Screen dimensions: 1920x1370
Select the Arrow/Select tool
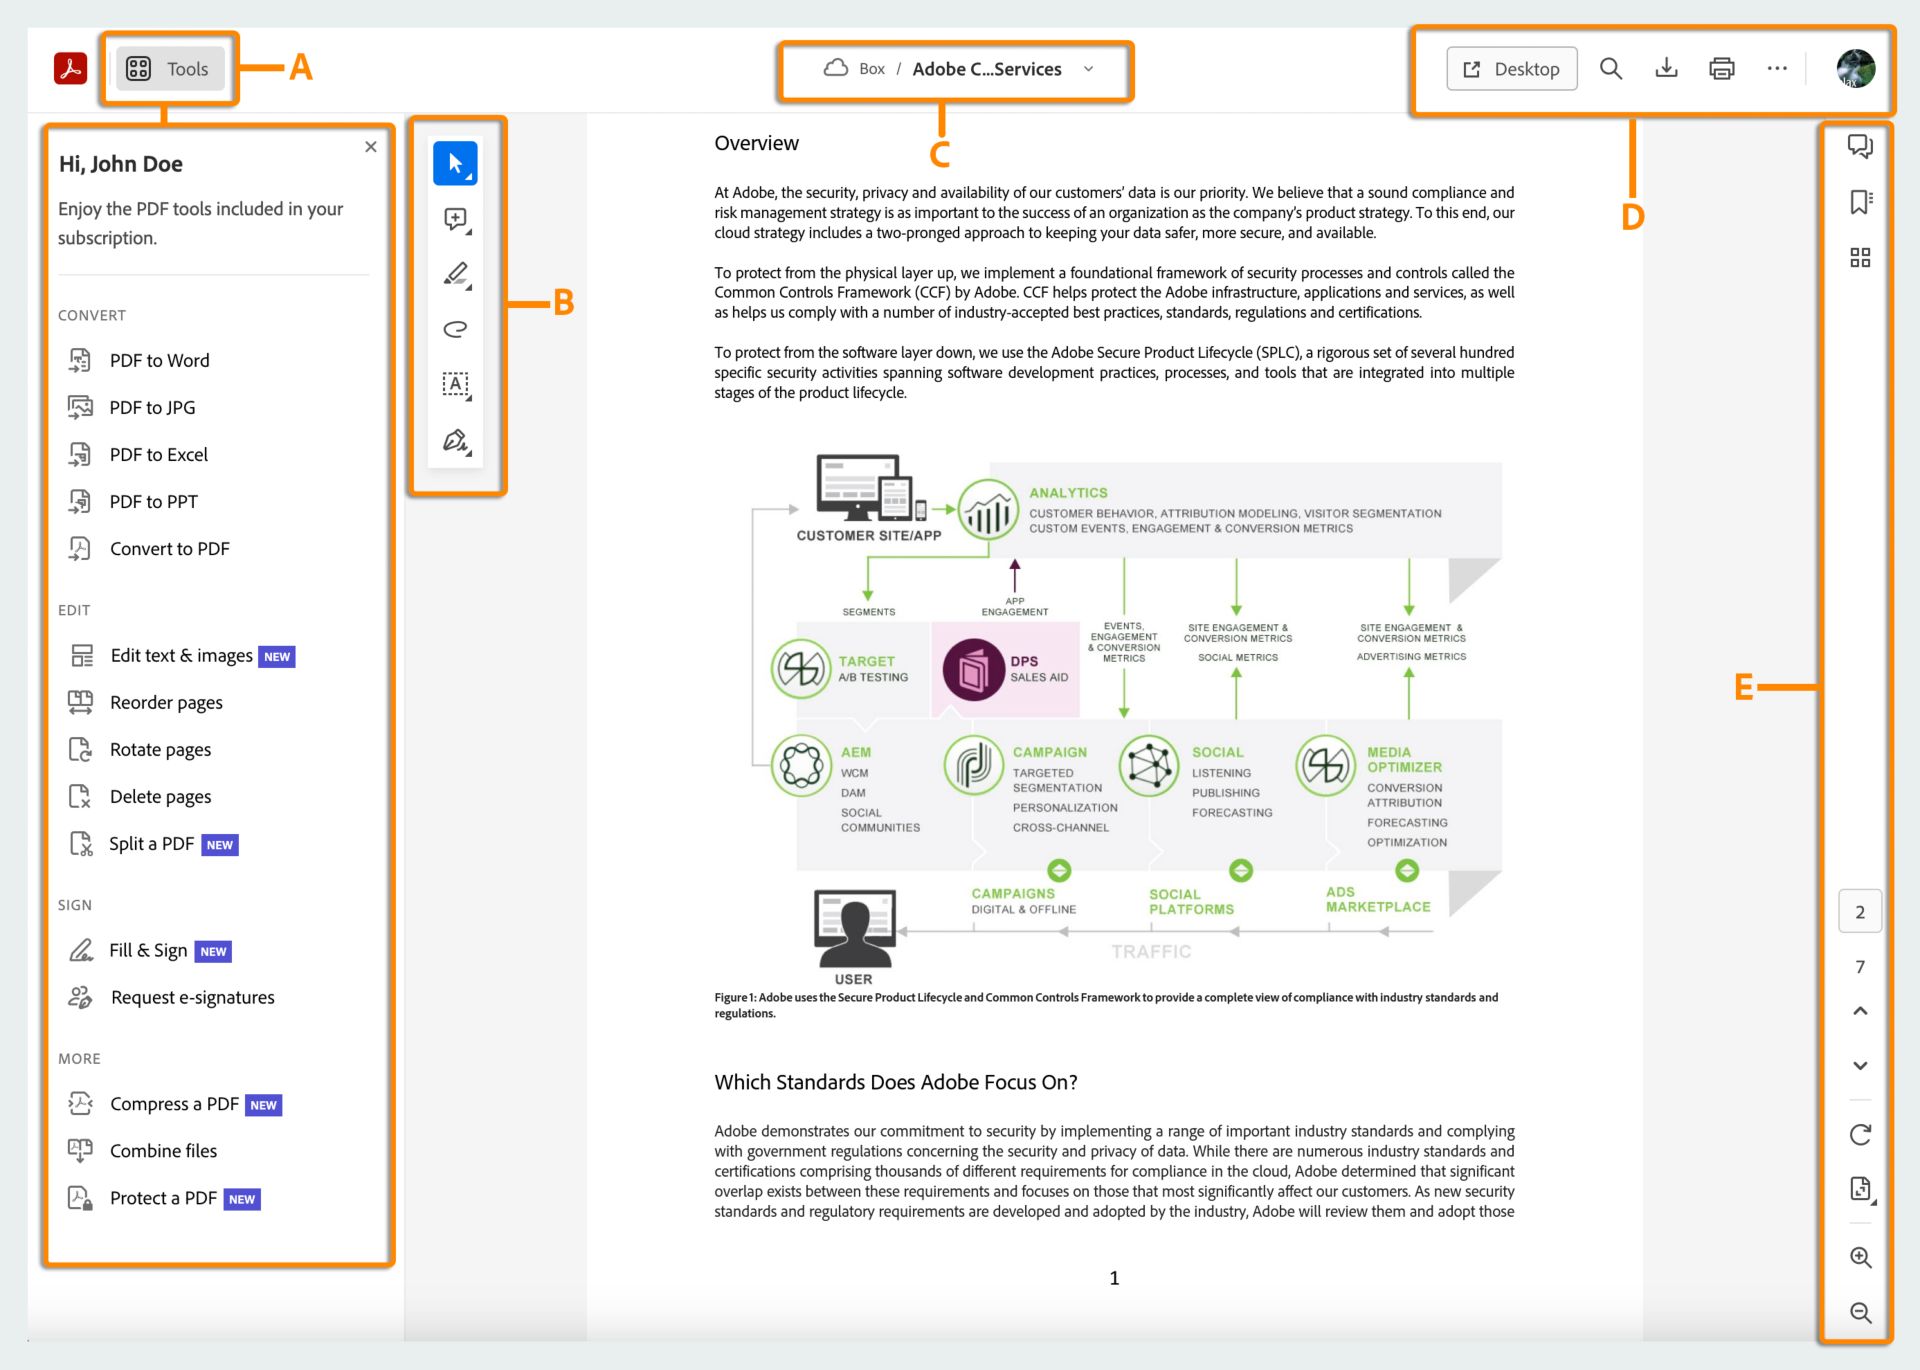457,162
